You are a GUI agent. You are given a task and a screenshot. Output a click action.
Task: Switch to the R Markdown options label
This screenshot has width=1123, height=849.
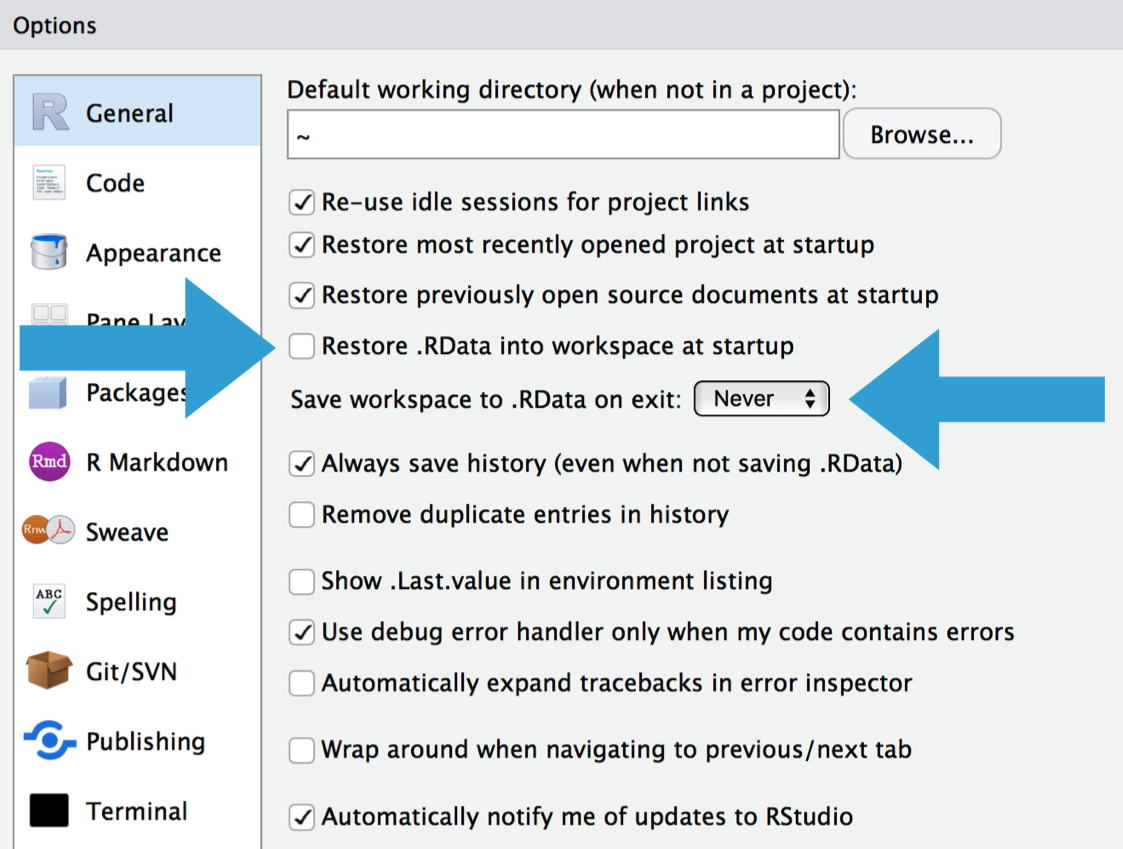click(157, 462)
